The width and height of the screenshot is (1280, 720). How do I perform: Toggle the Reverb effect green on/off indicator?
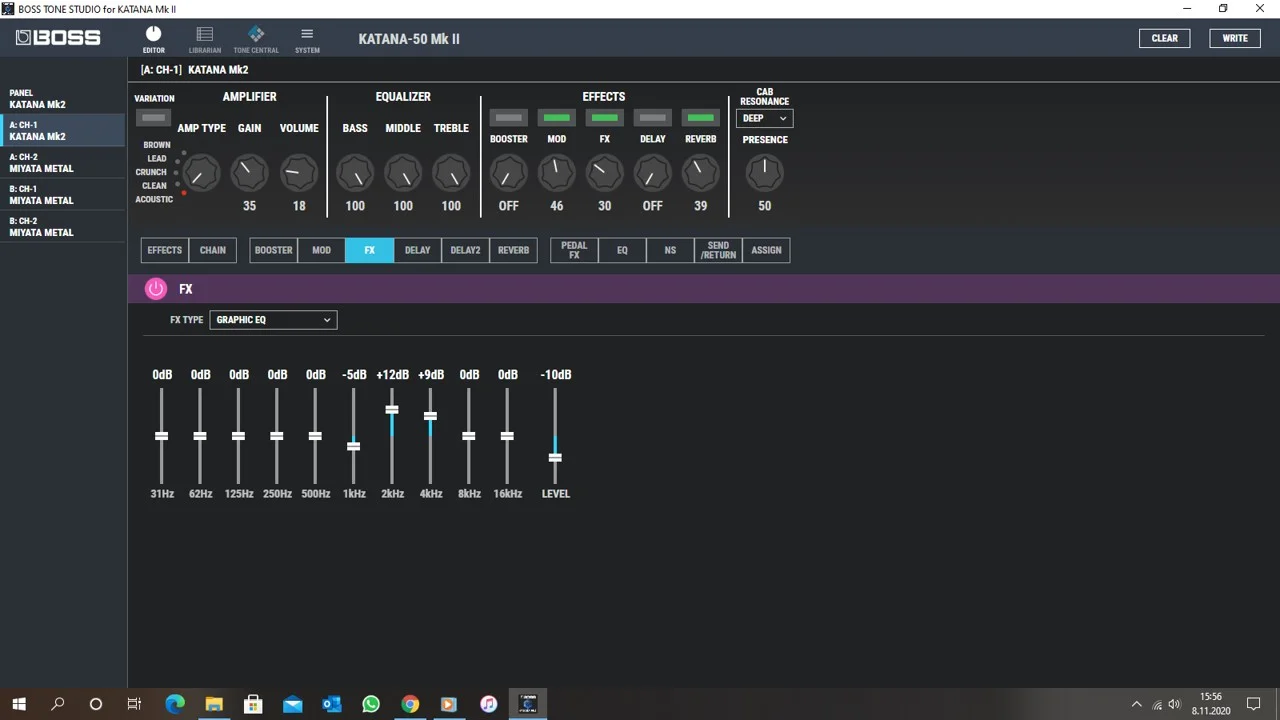[700, 118]
